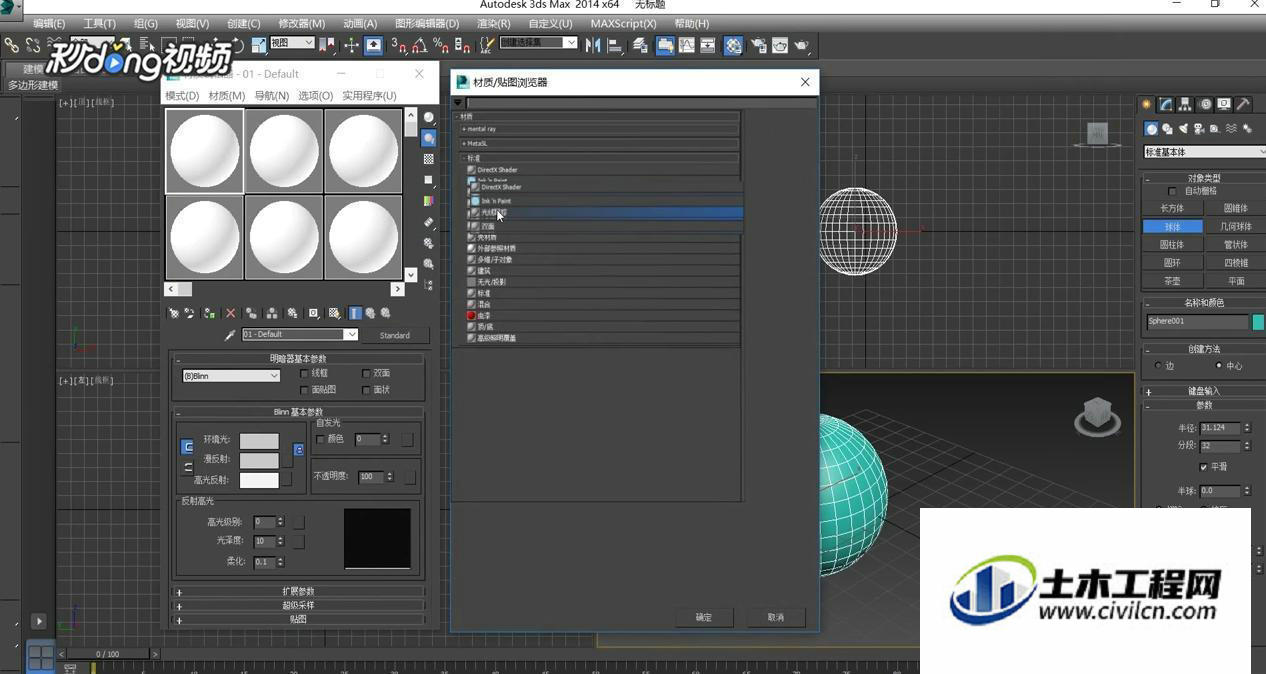Open the (B)Blinn shader type dropdown

point(231,376)
